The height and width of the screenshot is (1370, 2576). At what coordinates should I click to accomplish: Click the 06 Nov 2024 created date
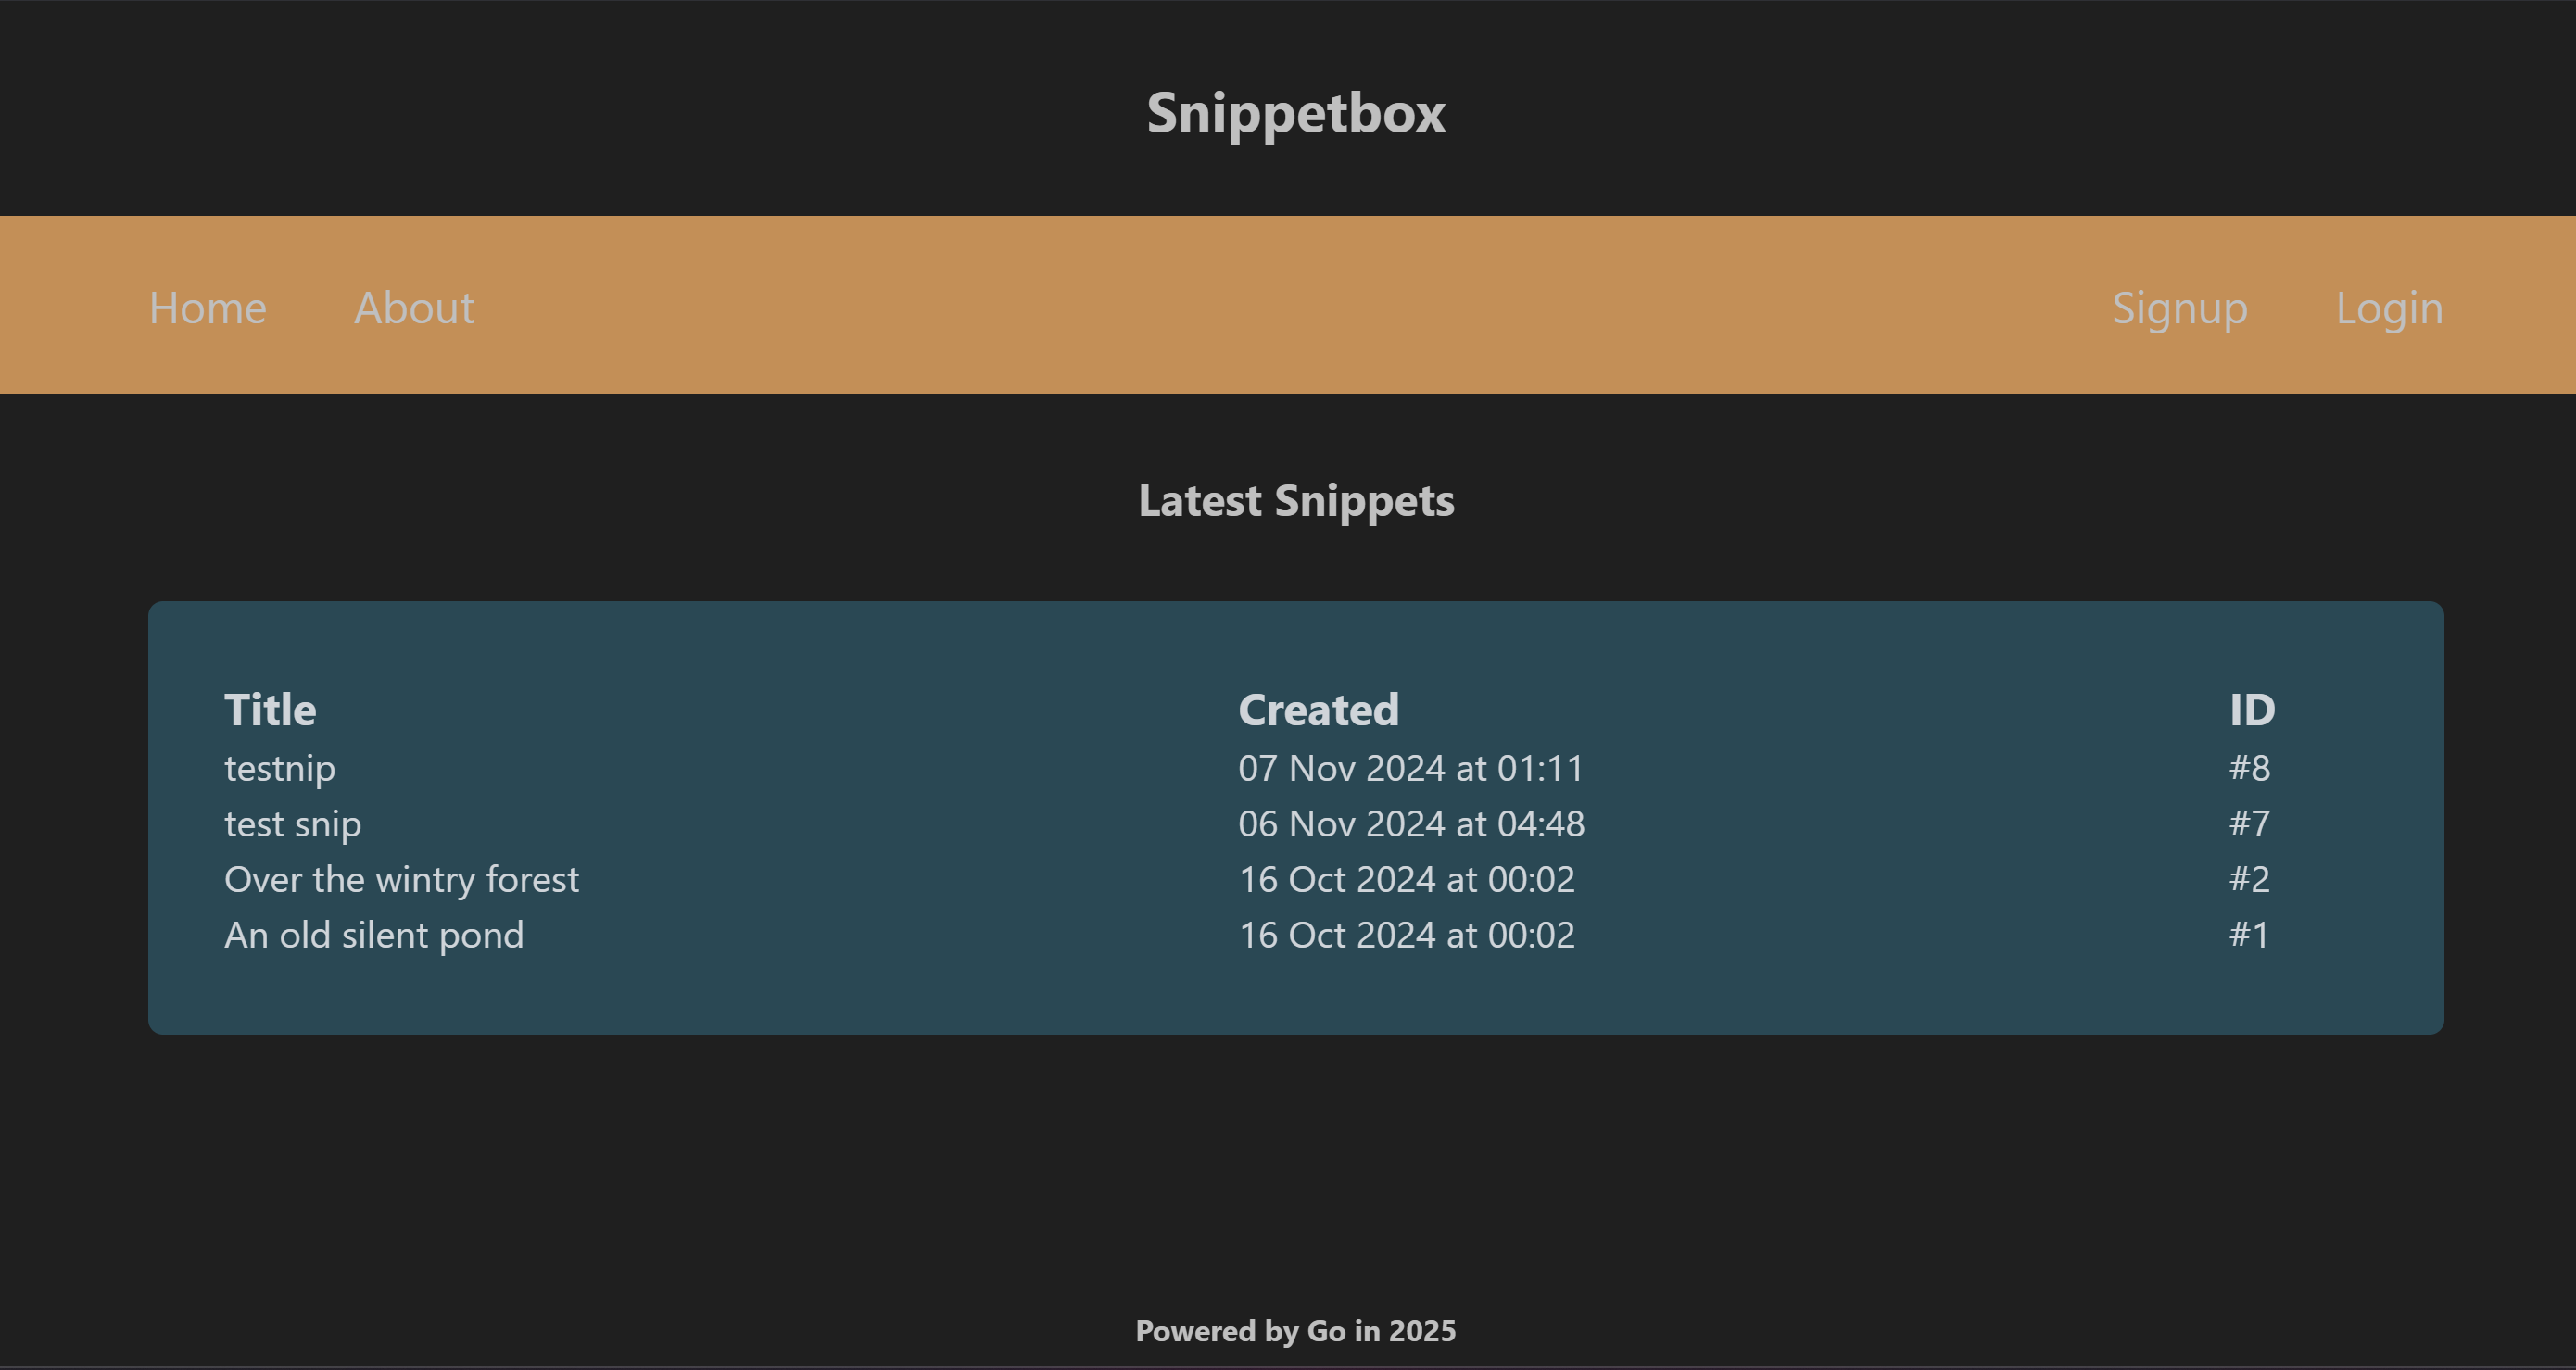[x=1411, y=824]
